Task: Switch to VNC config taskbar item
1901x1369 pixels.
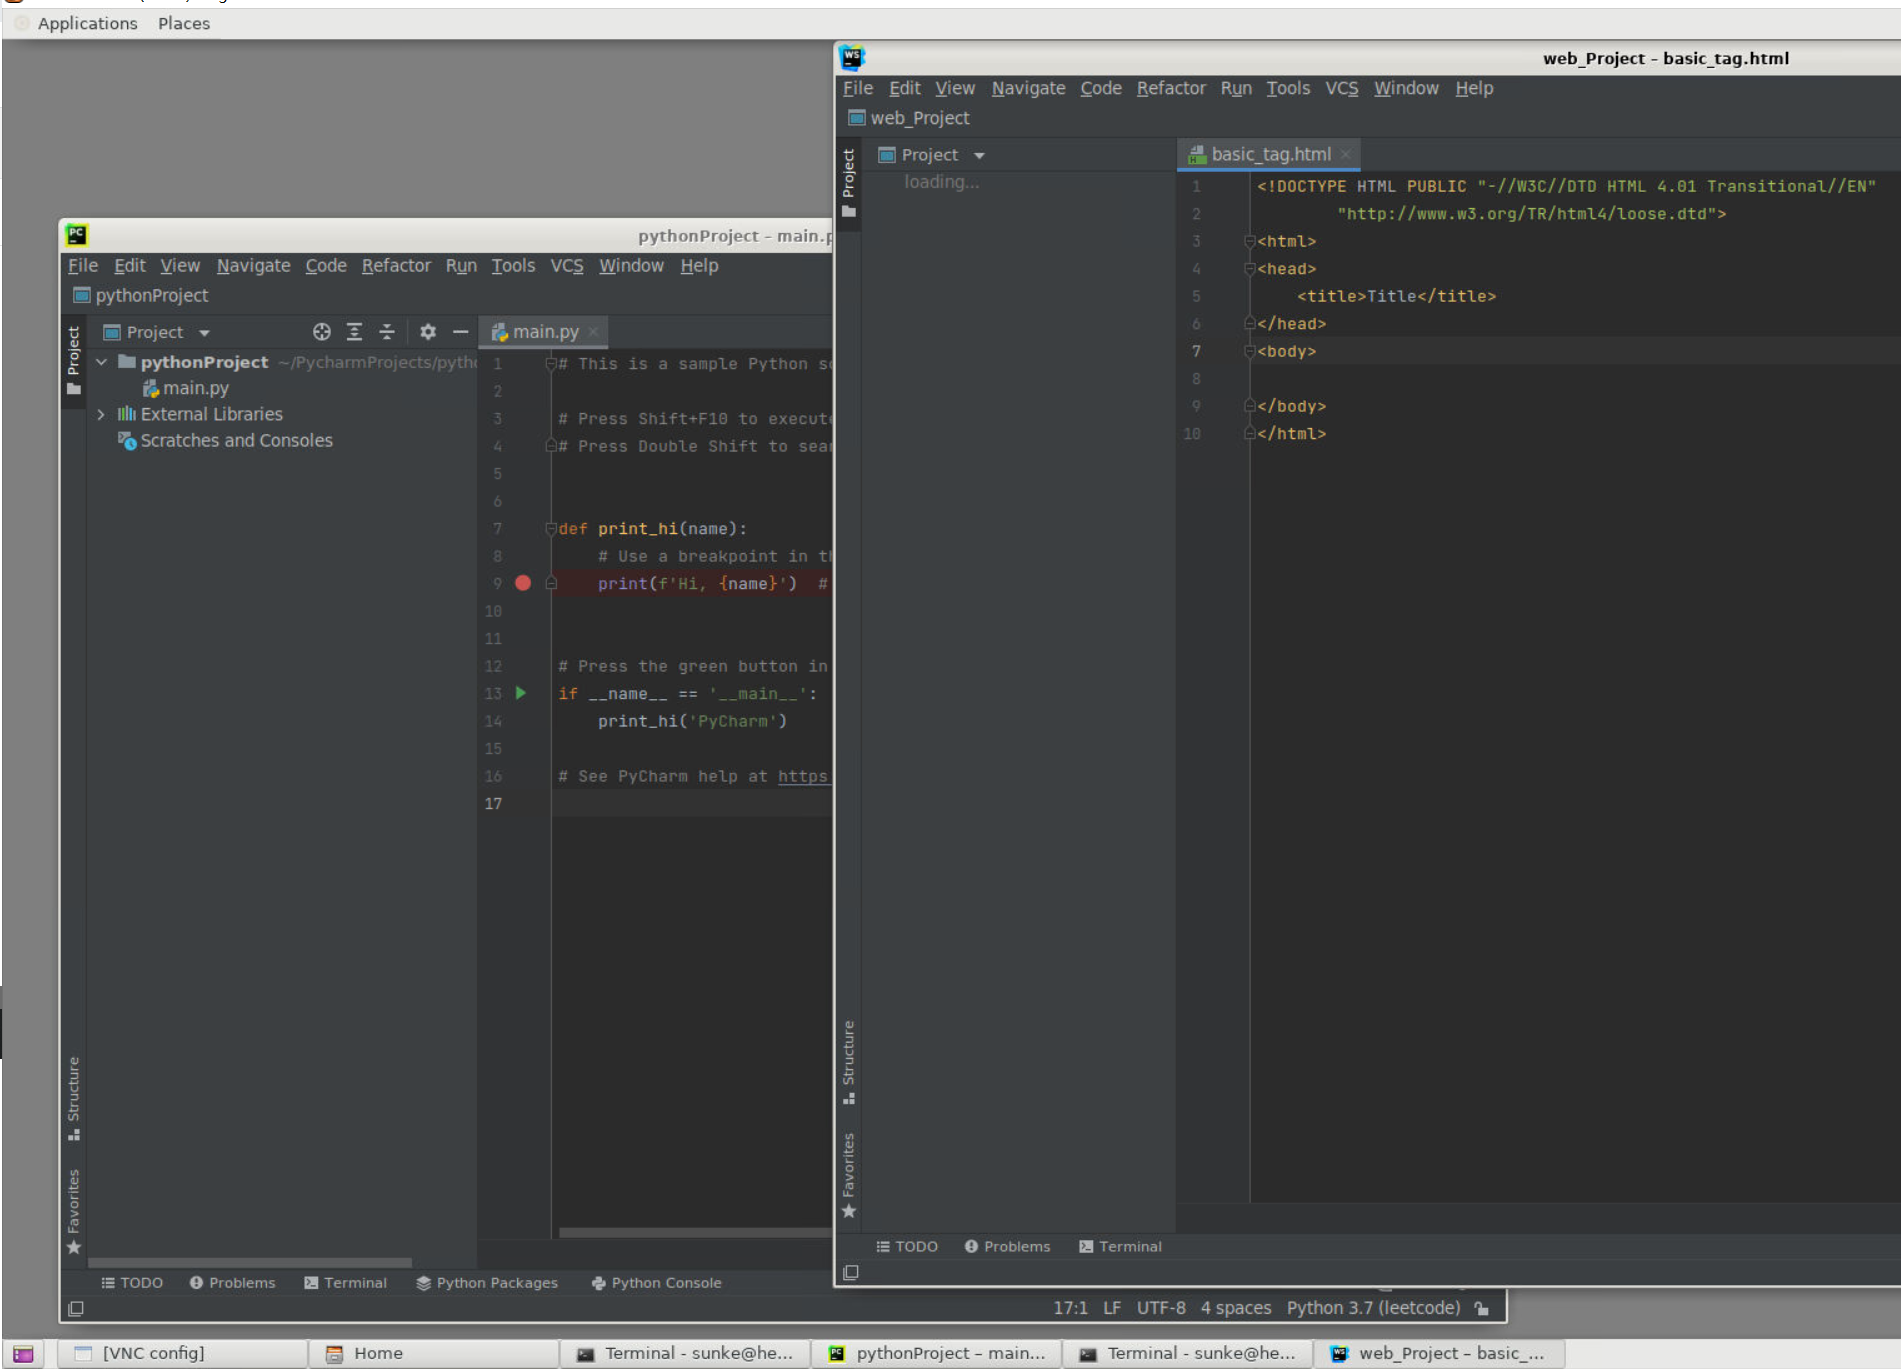Action: tap(182, 1353)
